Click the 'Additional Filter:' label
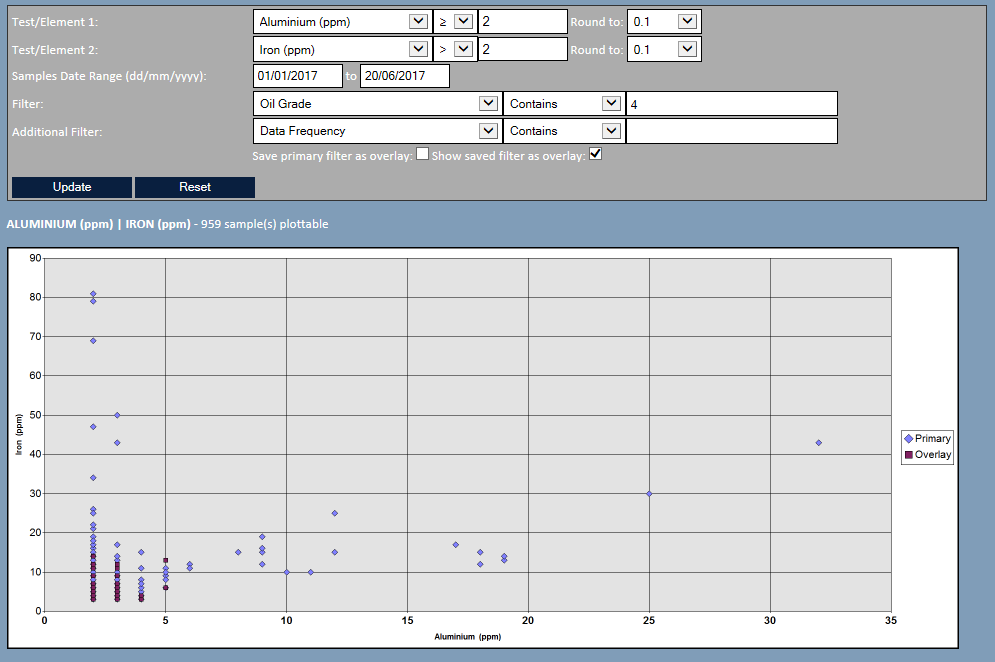The image size is (995, 662). pyautogui.click(x=57, y=132)
